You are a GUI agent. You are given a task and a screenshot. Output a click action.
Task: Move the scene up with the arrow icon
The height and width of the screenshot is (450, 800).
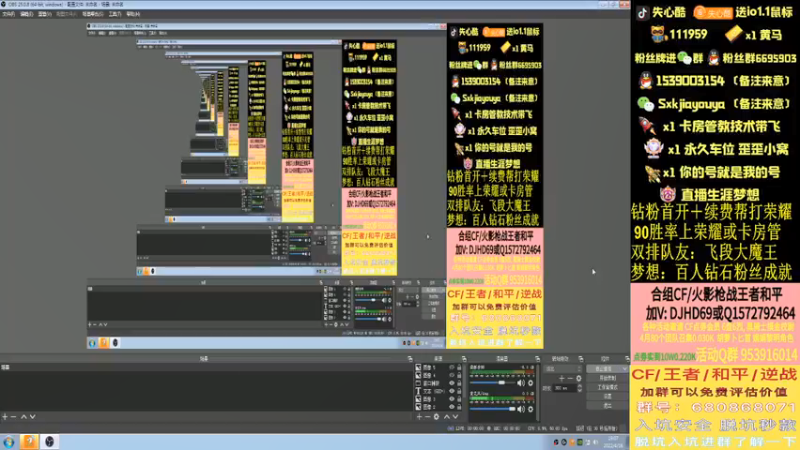pos(23,417)
